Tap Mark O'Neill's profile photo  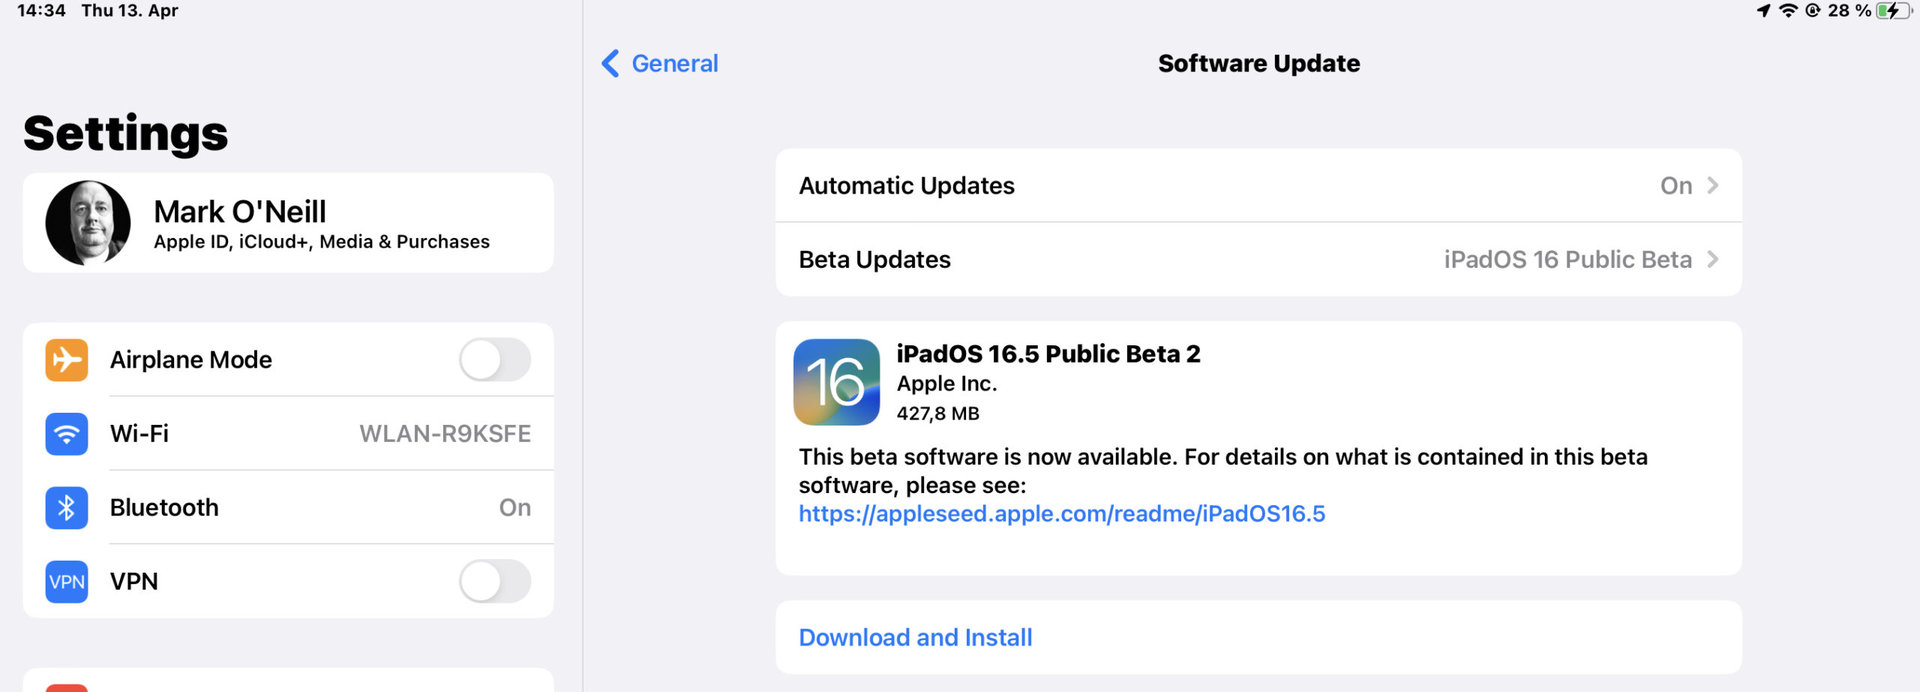[88, 223]
